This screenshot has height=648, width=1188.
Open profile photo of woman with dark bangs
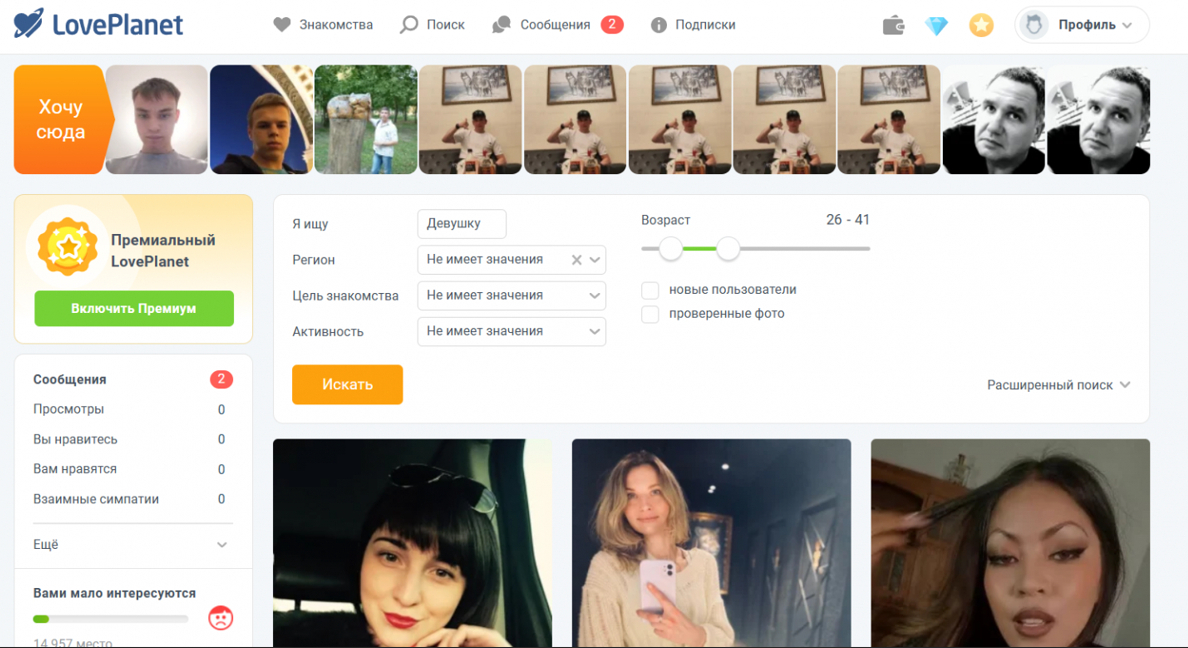pos(412,543)
